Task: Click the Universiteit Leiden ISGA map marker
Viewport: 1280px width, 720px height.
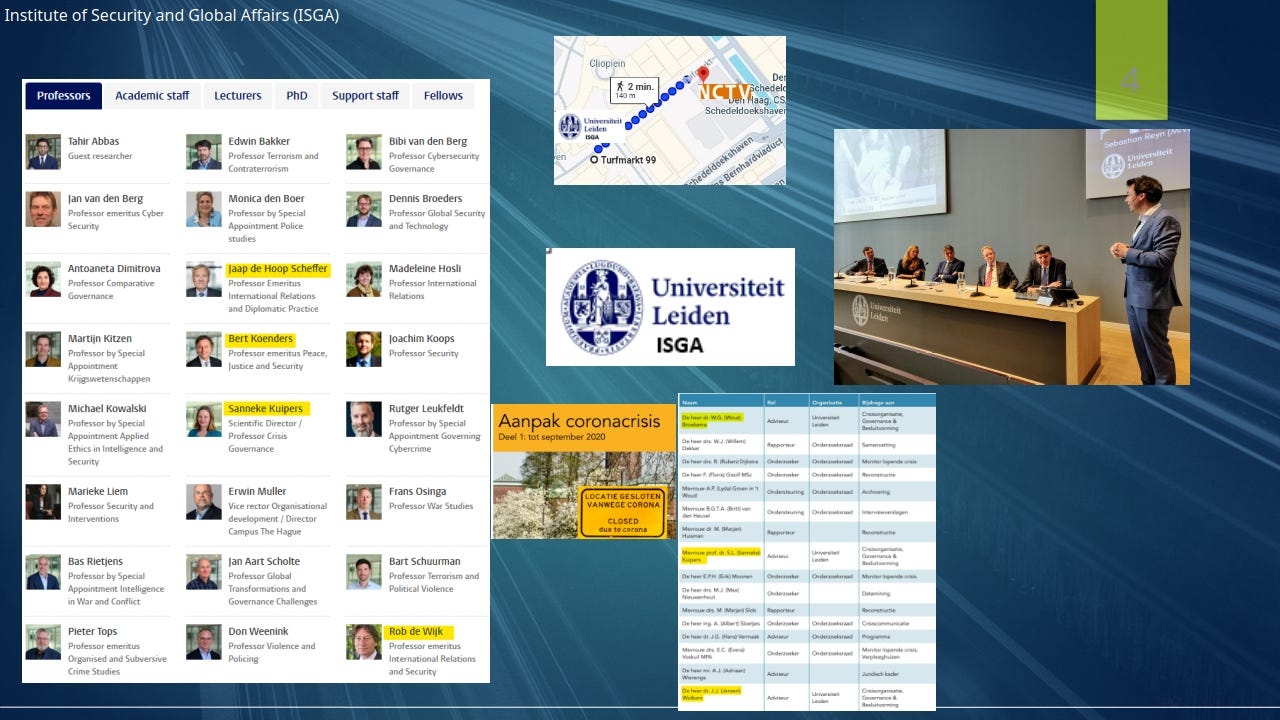Action: pyautogui.click(x=589, y=129)
